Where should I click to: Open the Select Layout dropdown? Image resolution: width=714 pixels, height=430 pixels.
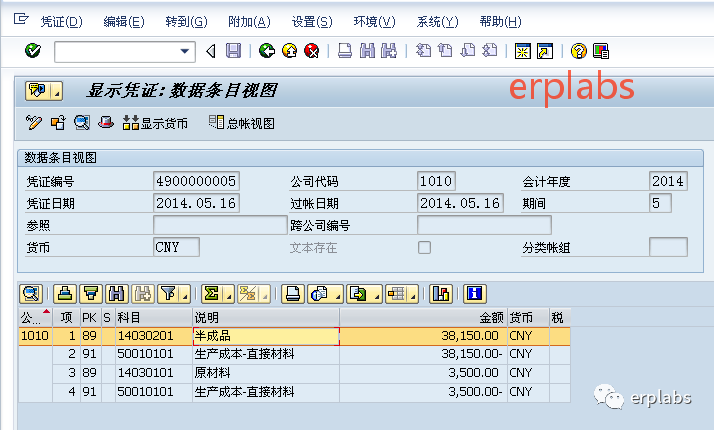pyautogui.click(x=402, y=294)
